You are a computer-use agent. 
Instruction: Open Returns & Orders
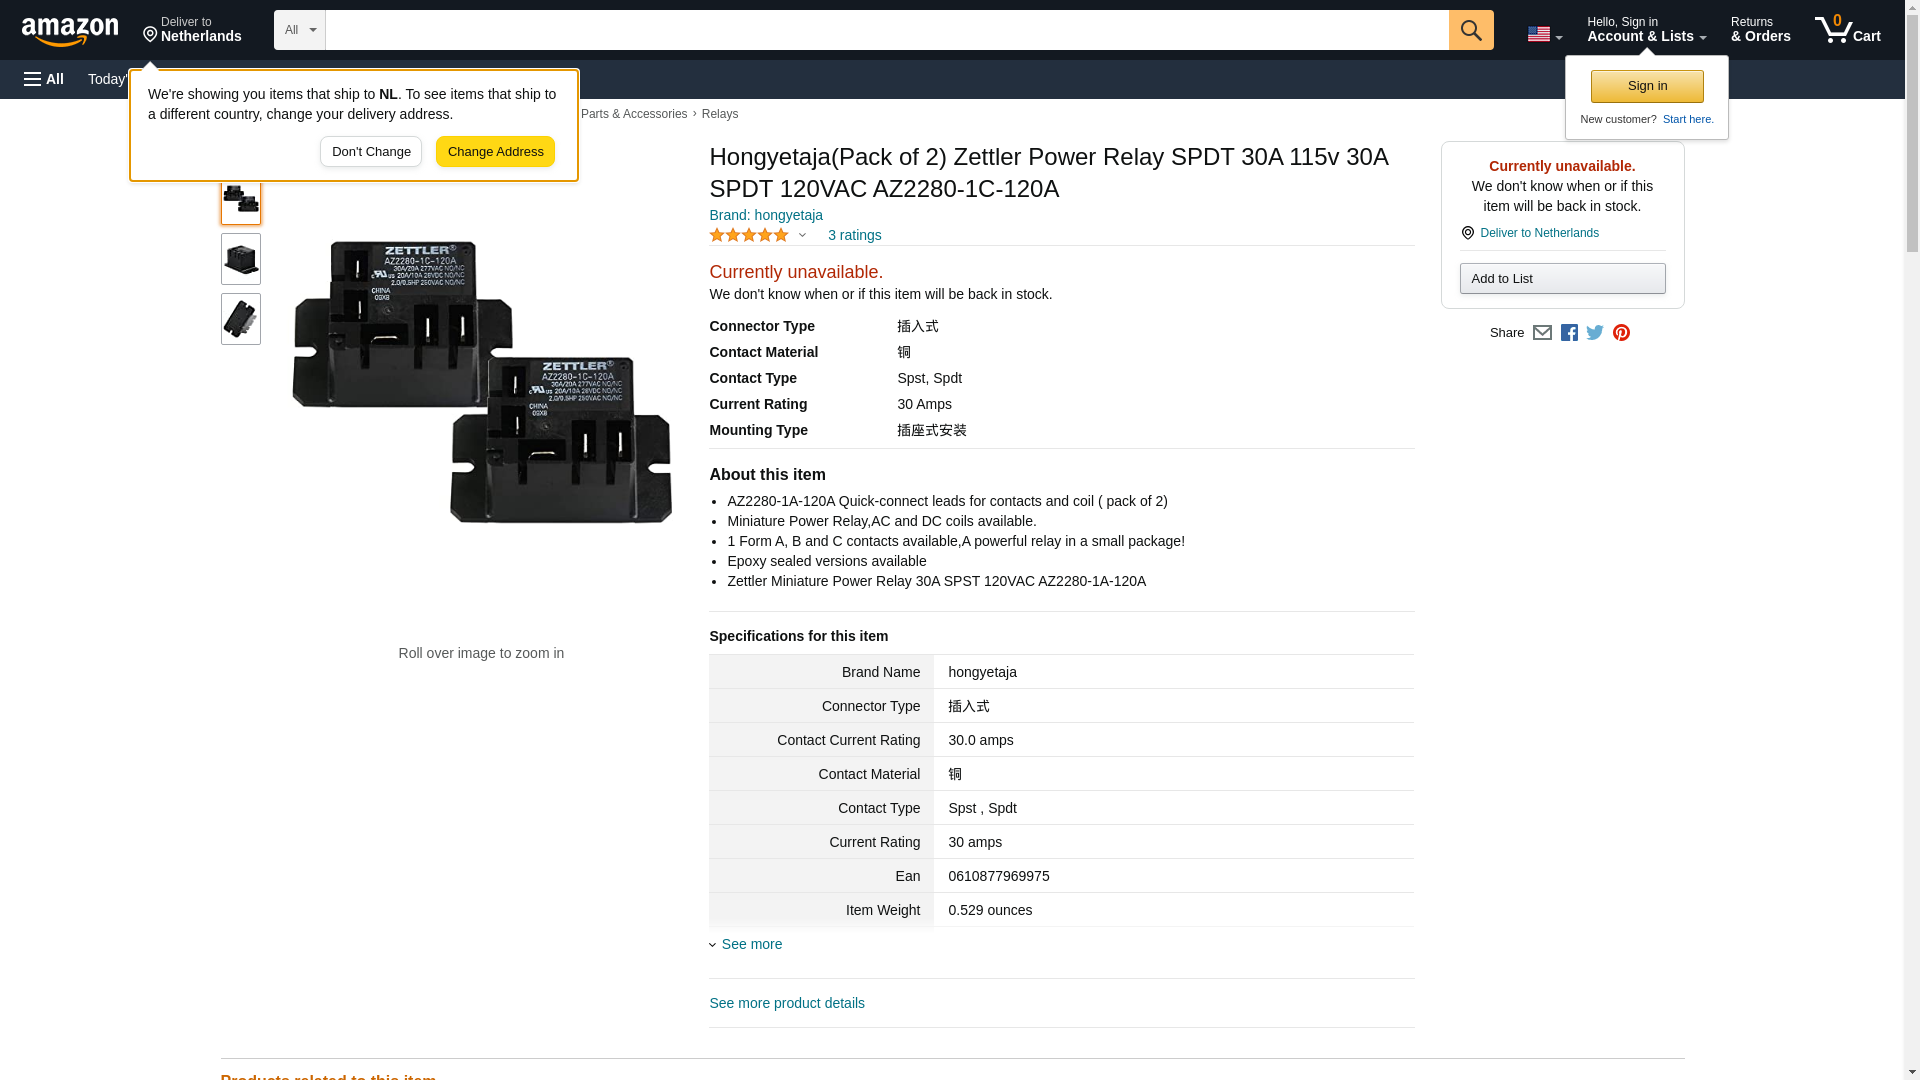(1760, 30)
